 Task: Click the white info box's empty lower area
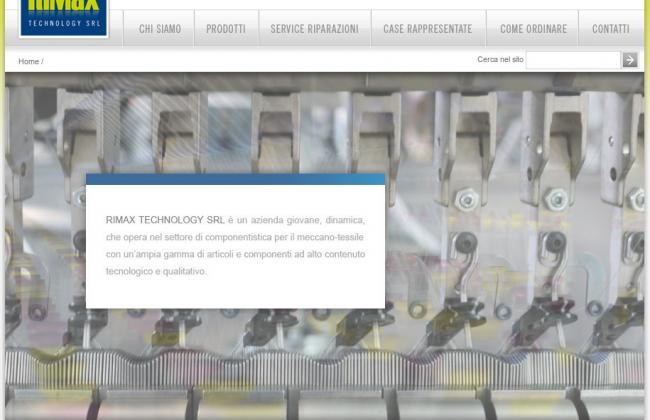[235, 293]
